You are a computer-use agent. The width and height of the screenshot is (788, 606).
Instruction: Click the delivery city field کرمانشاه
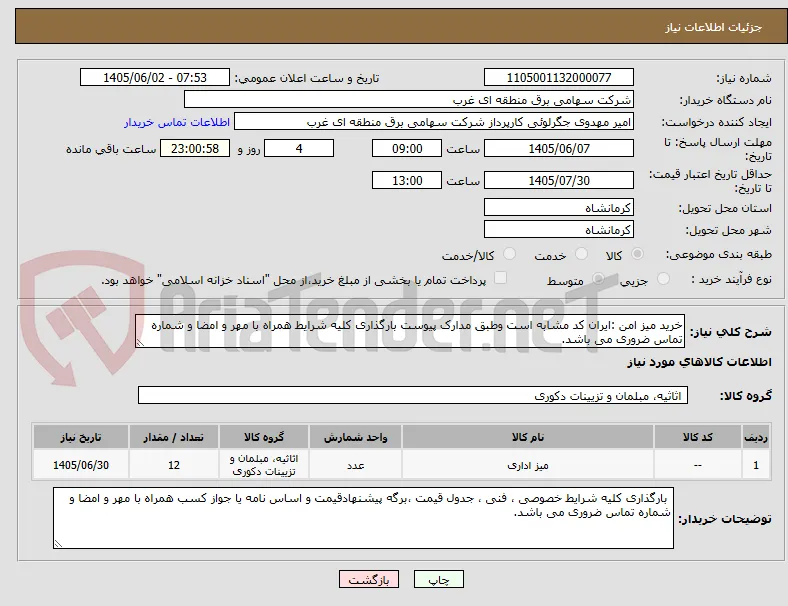pyautogui.click(x=558, y=229)
